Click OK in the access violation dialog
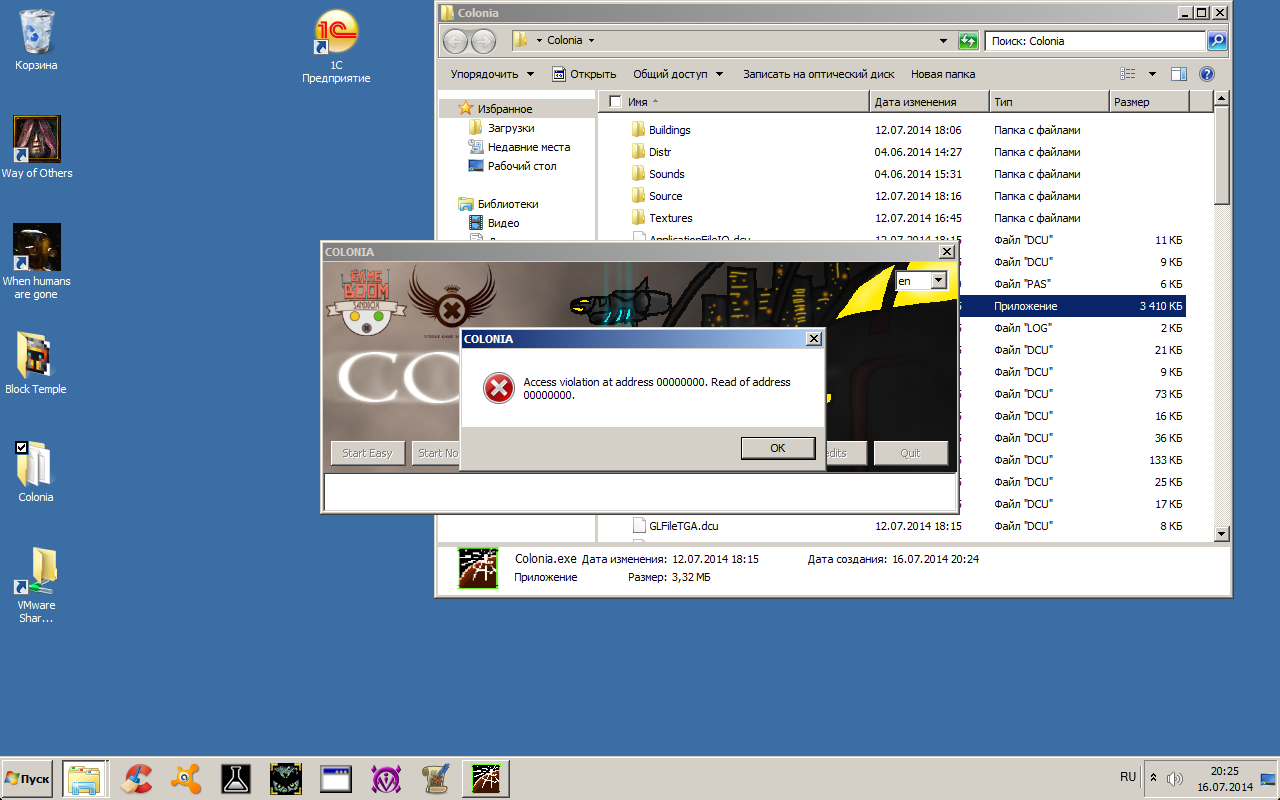Screen dimensions: 1280x800 [x=778, y=448]
